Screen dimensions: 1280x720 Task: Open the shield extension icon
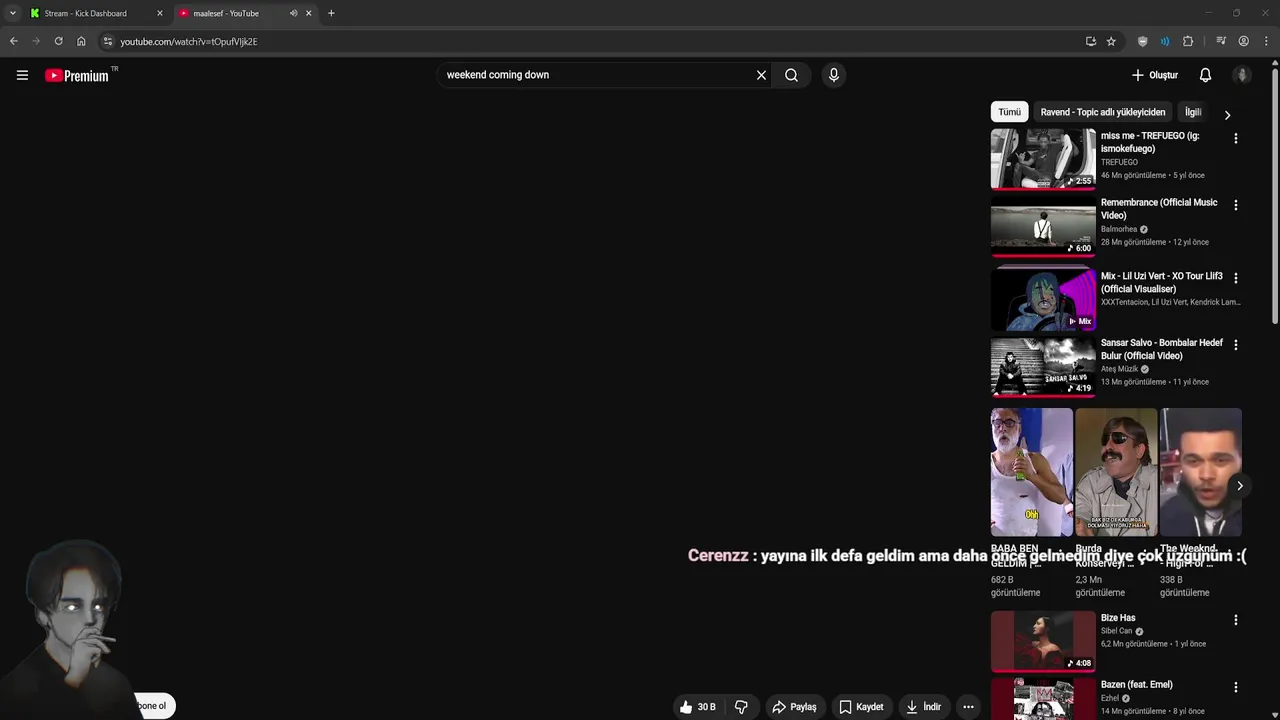pos(1143,41)
